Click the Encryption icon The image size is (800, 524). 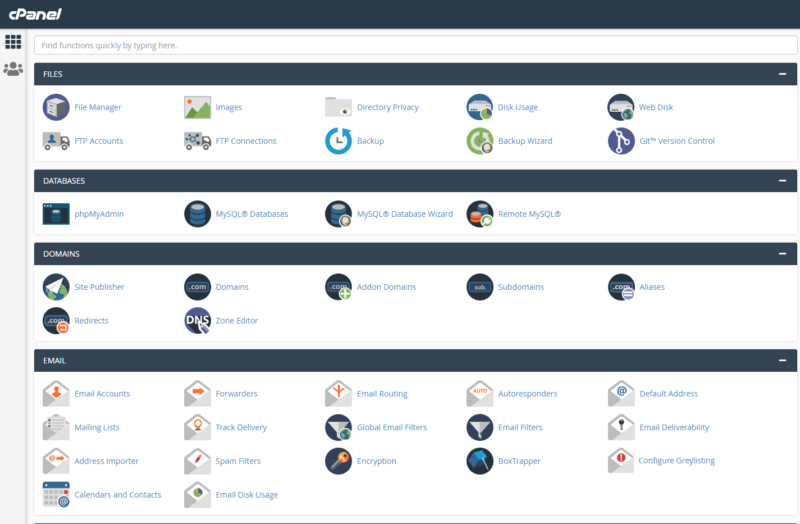pyautogui.click(x=339, y=461)
